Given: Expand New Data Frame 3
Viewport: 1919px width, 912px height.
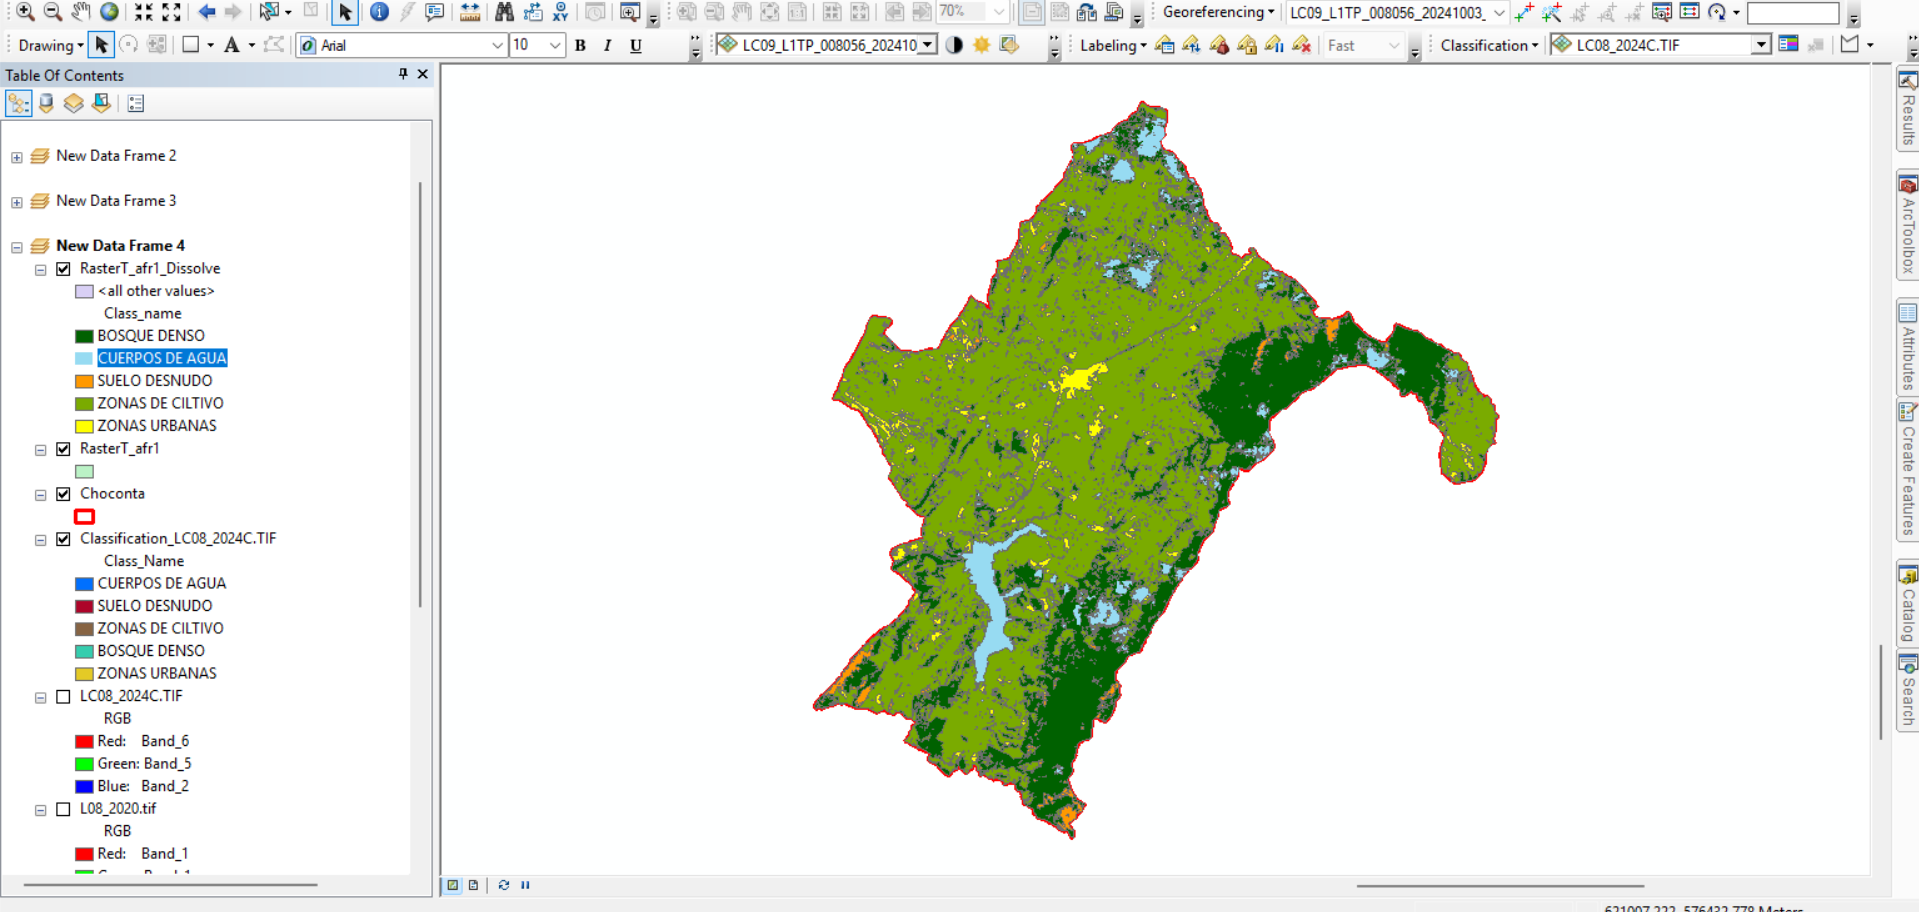Looking at the screenshot, I should click(17, 202).
